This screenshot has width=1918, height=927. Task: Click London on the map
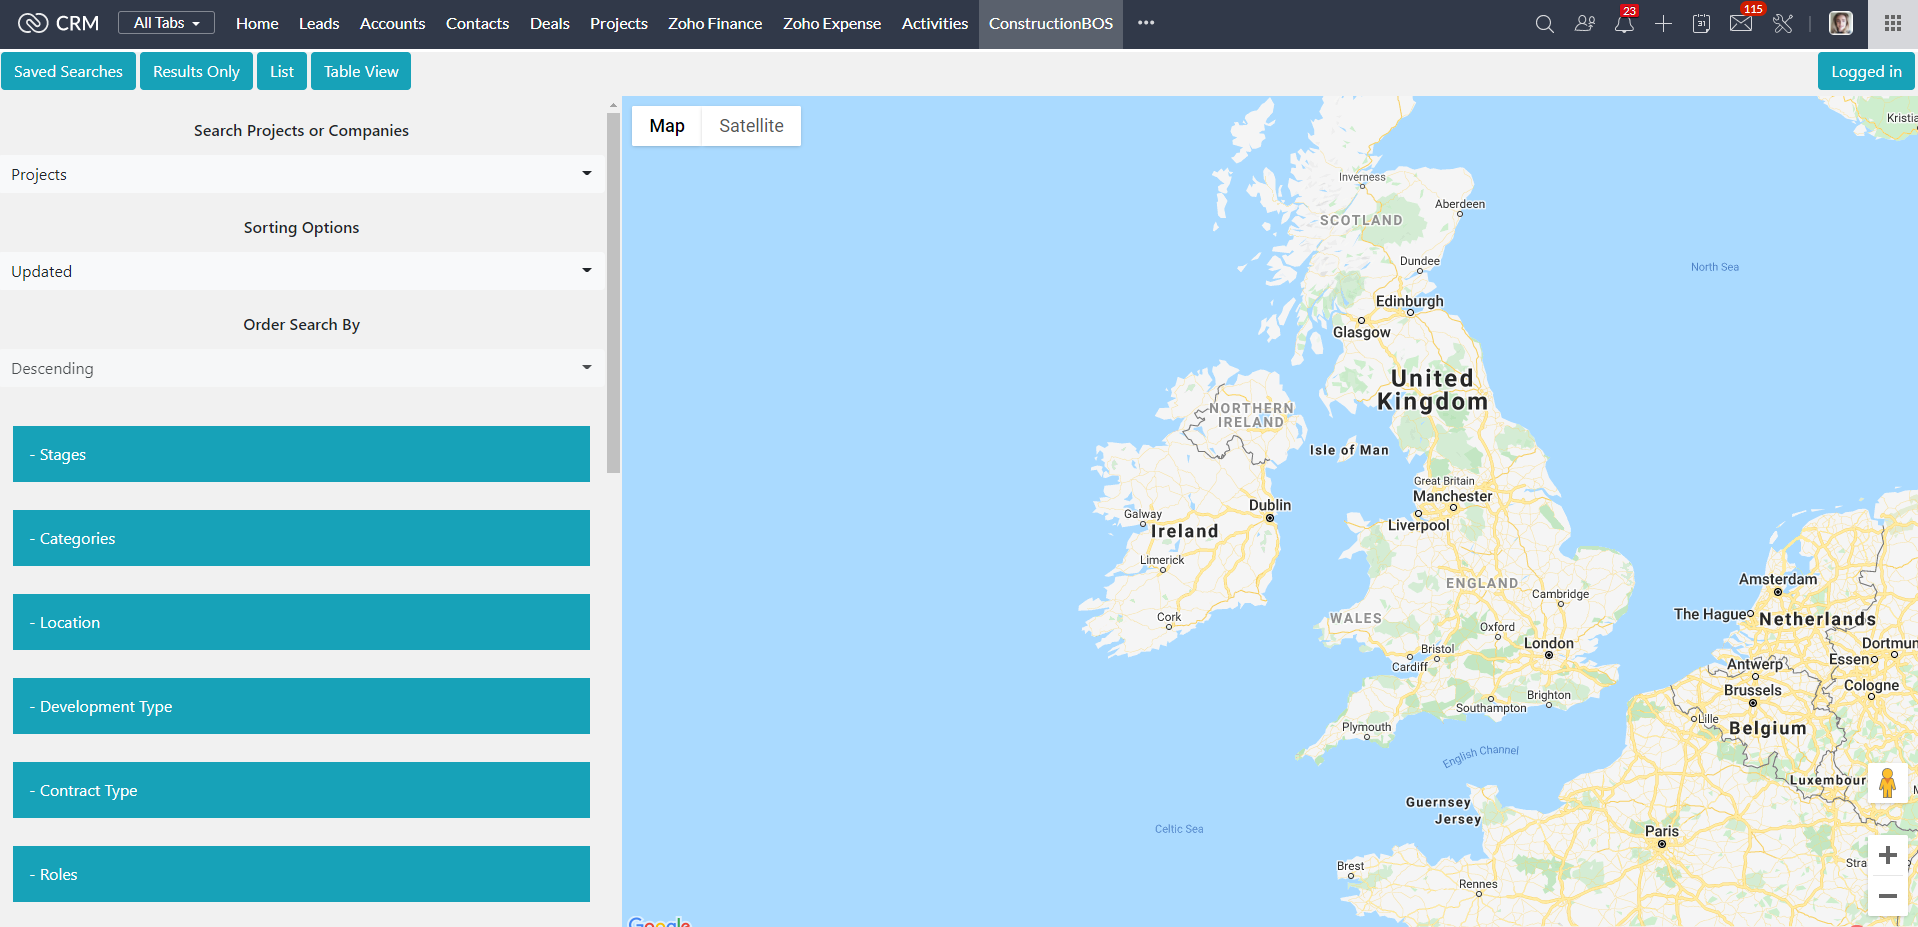1548,644
